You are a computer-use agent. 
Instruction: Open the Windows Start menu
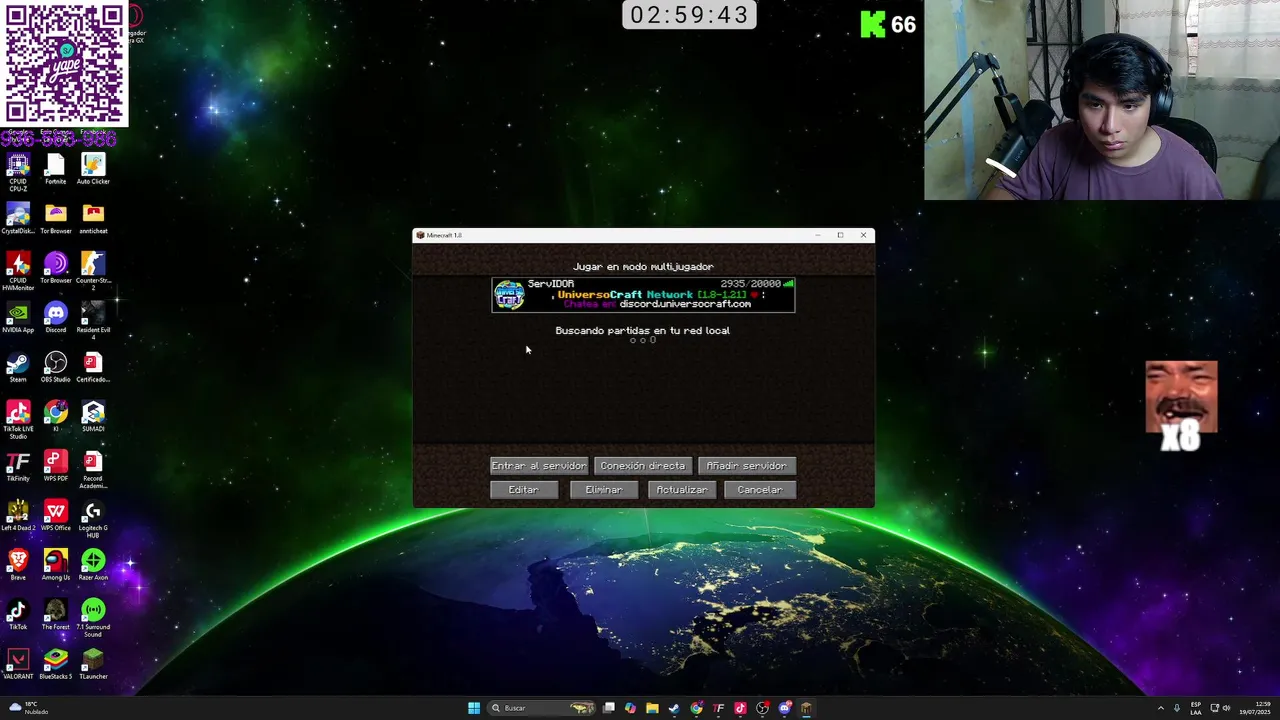(x=474, y=708)
